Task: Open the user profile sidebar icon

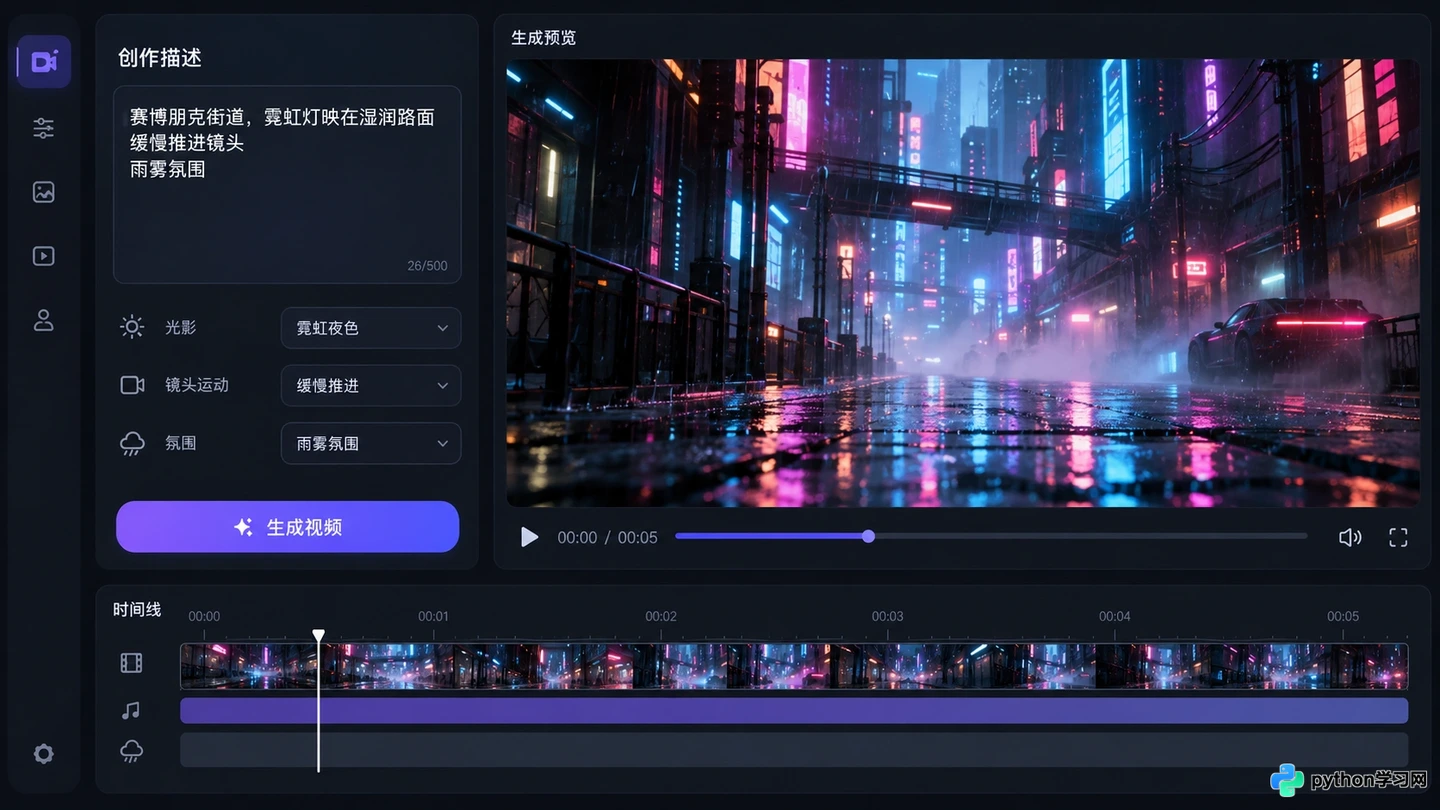Action: [44, 320]
